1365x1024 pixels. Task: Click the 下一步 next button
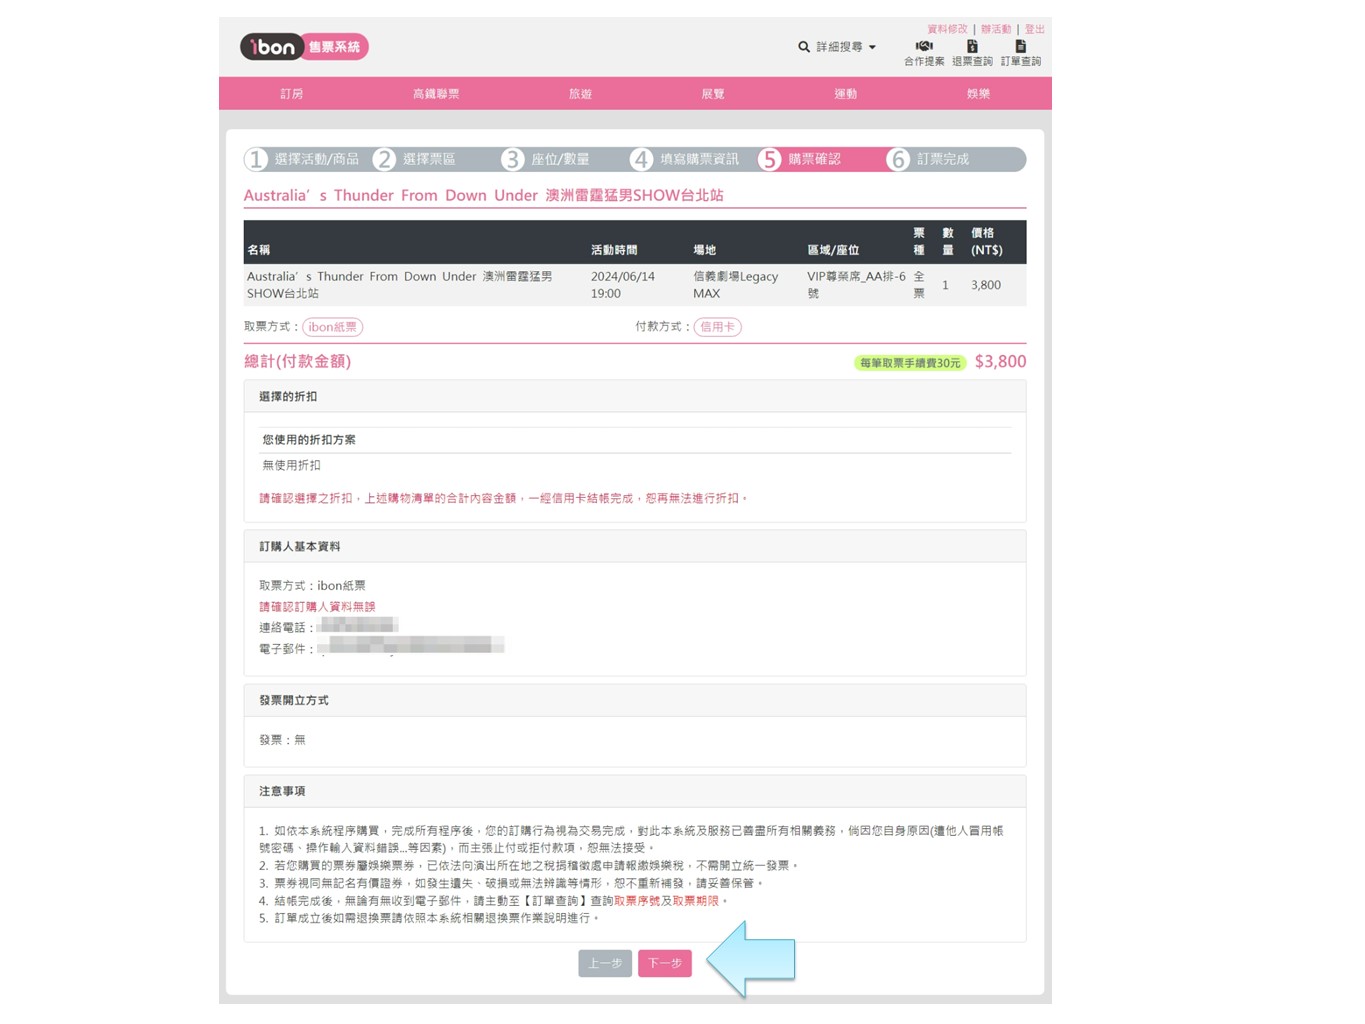(665, 963)
